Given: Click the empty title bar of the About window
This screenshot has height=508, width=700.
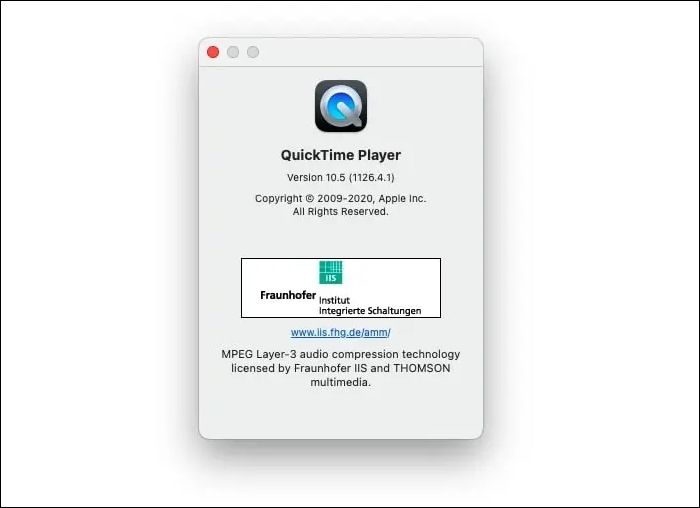Looking at the screenshot, I should pos(366,52).
